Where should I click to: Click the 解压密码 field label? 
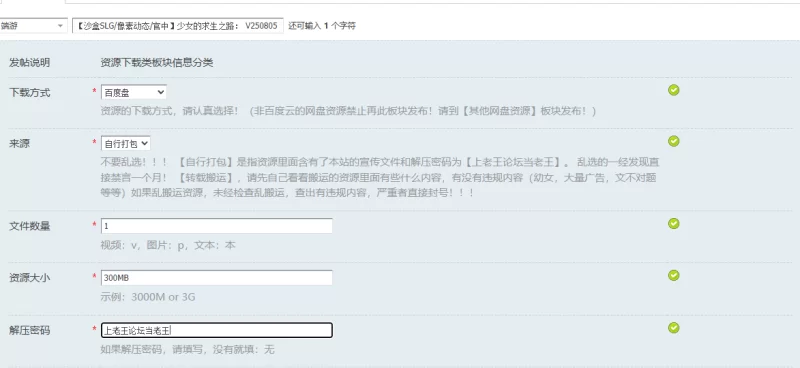click(30, 330)
